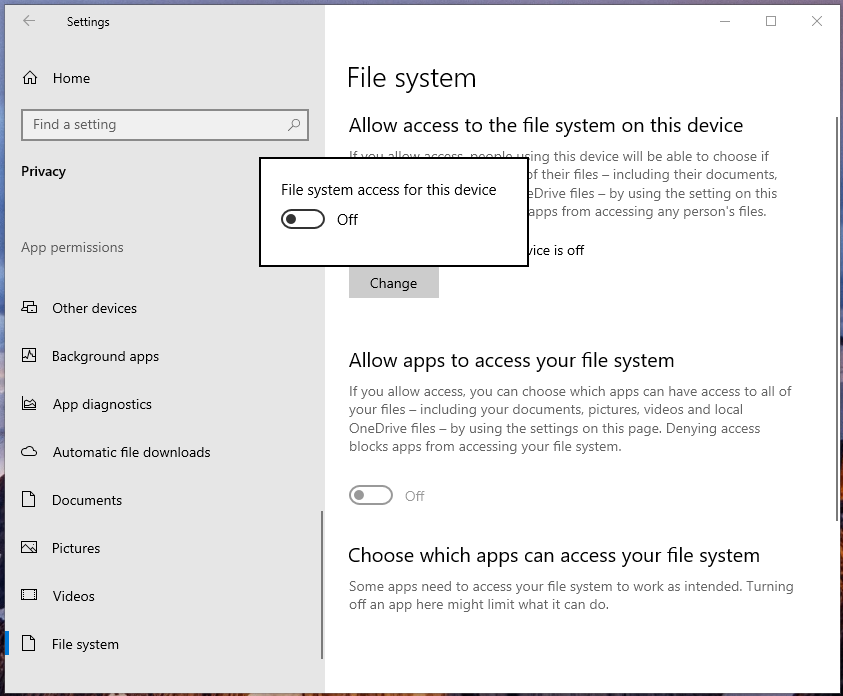This screenshot has width=843, height=696.
Task: Select the Videos icon in the sidebar
Action: point(30,596)
